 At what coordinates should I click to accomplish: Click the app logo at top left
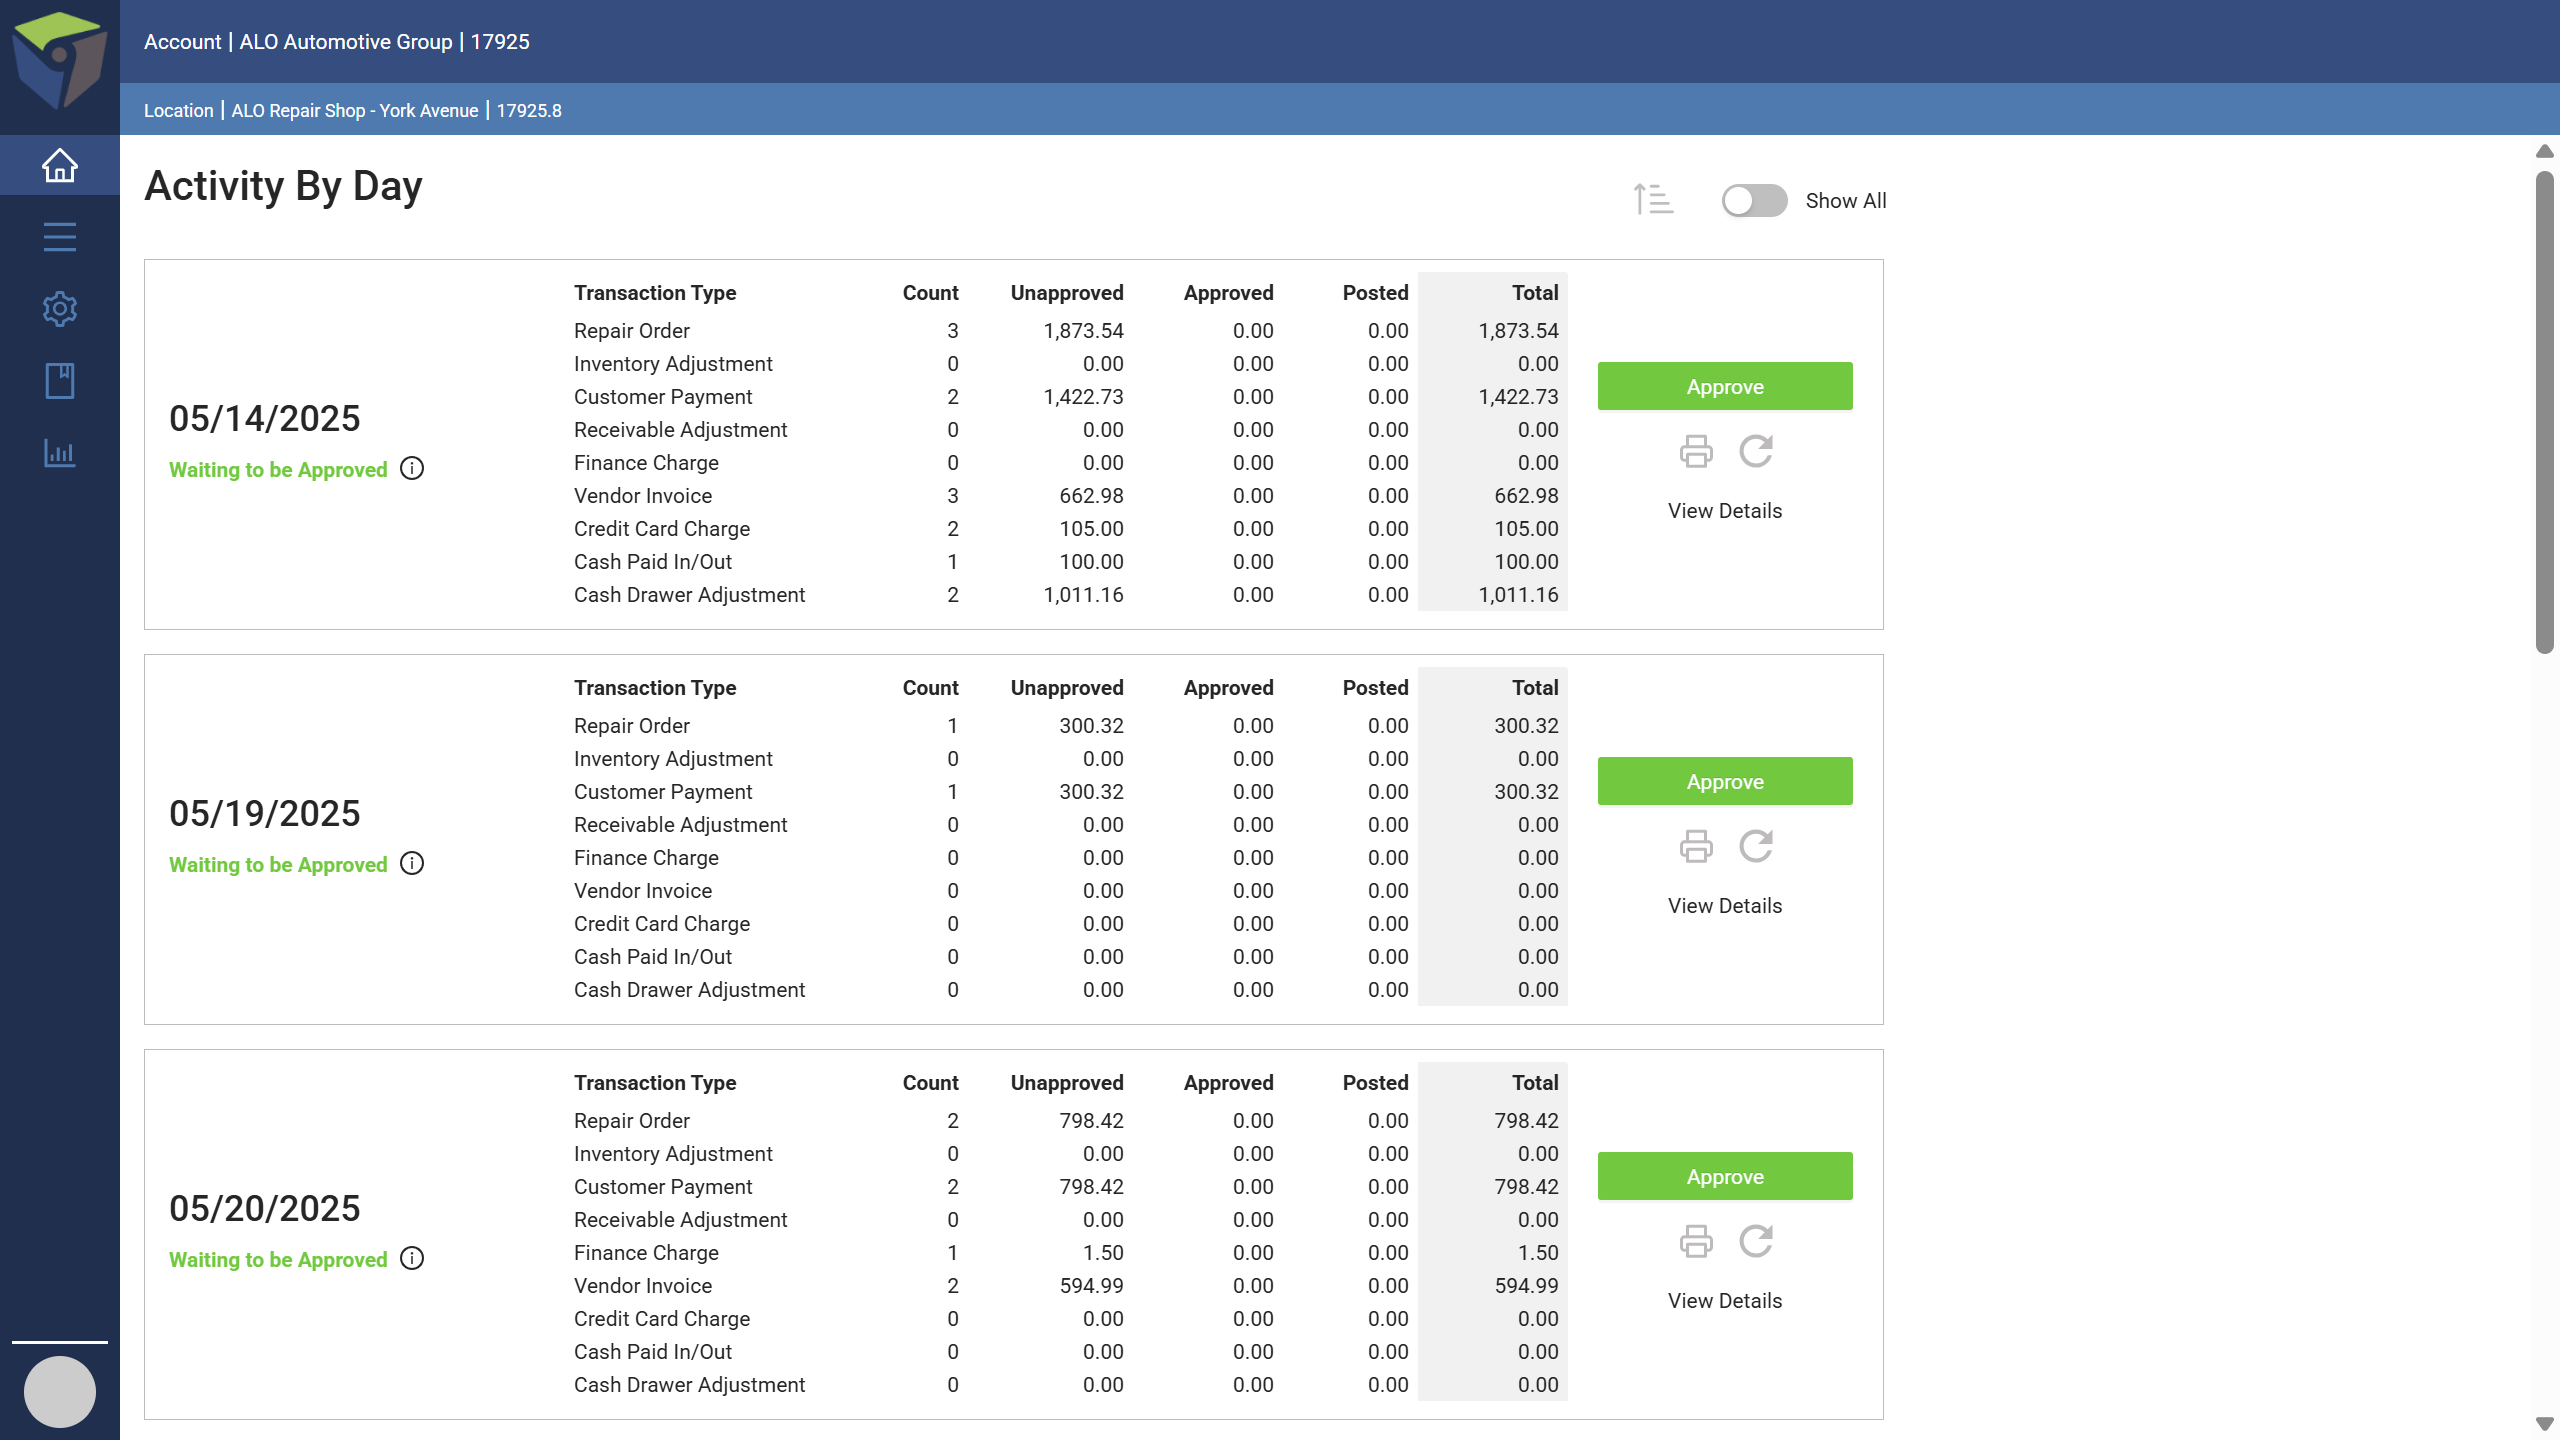click(60, 60)
